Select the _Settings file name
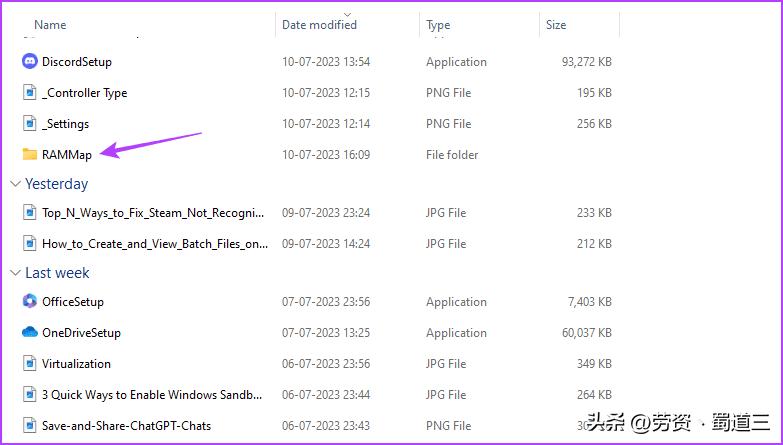 pos(65,124)
